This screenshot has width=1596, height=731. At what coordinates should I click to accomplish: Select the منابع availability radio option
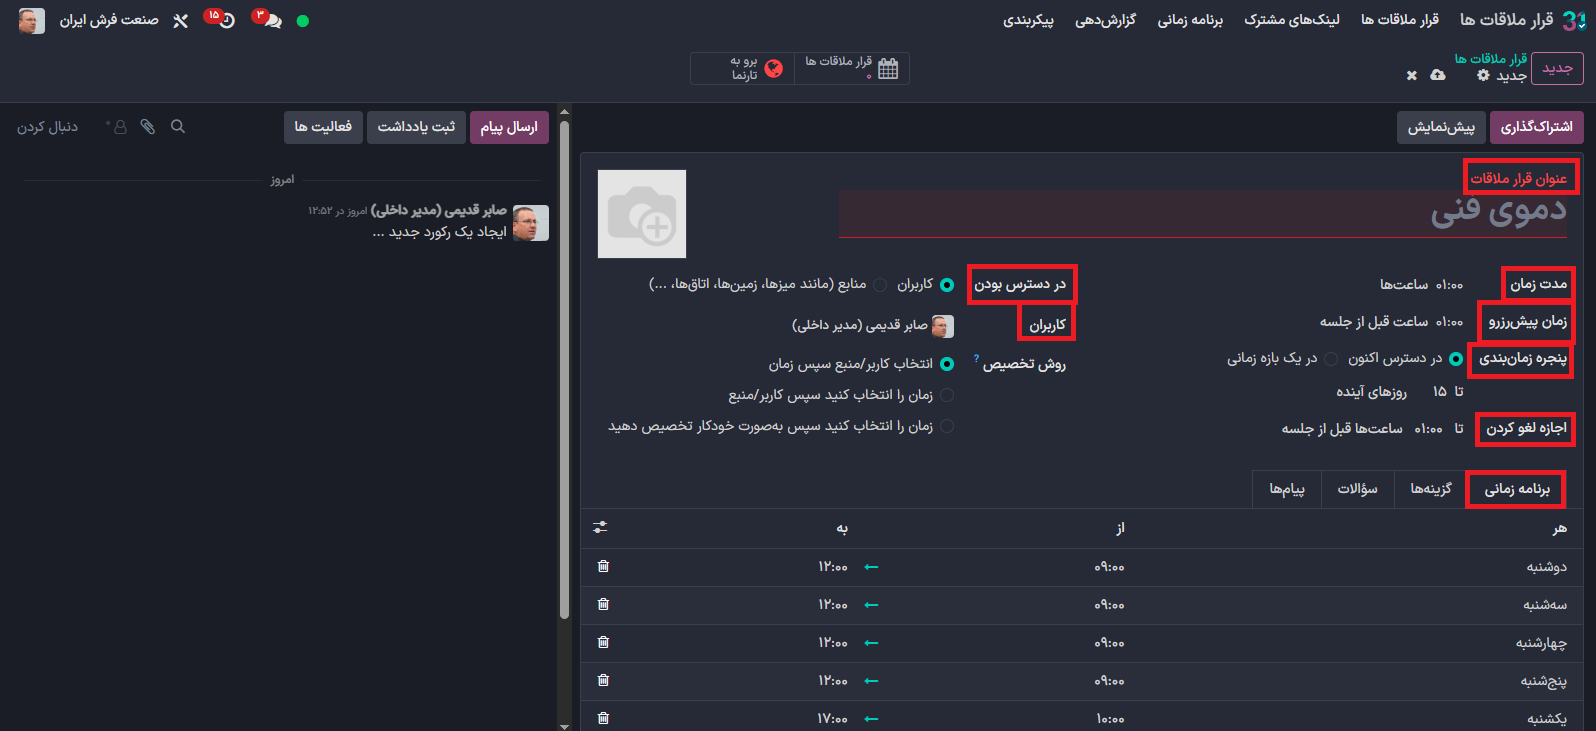point(880,285)
